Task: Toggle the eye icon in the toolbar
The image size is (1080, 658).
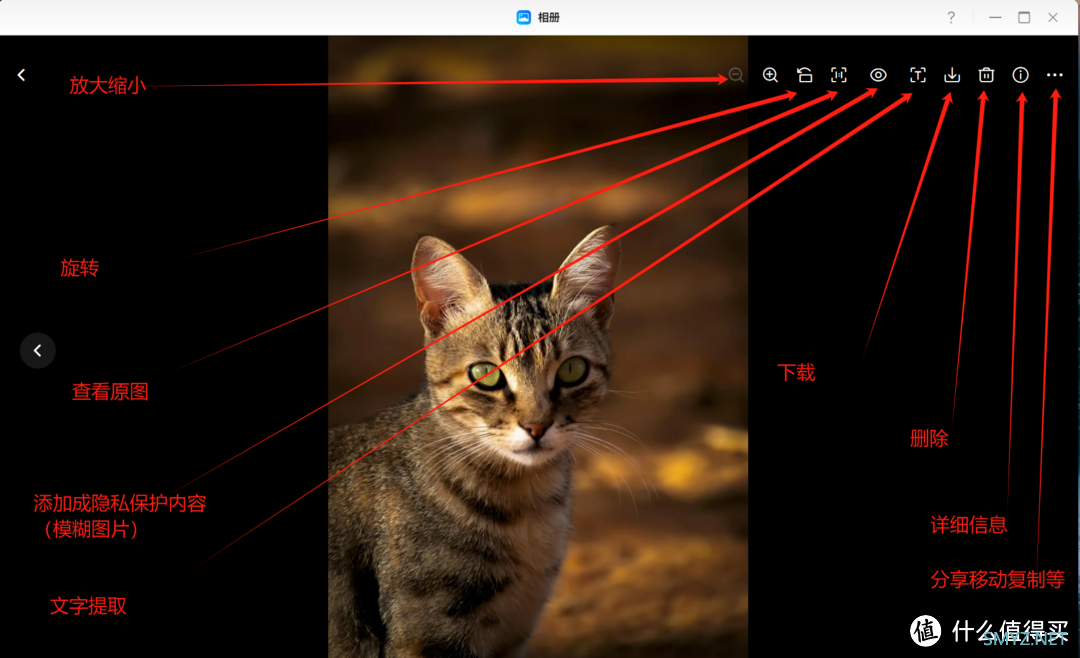Action: [x=878, y=75]
